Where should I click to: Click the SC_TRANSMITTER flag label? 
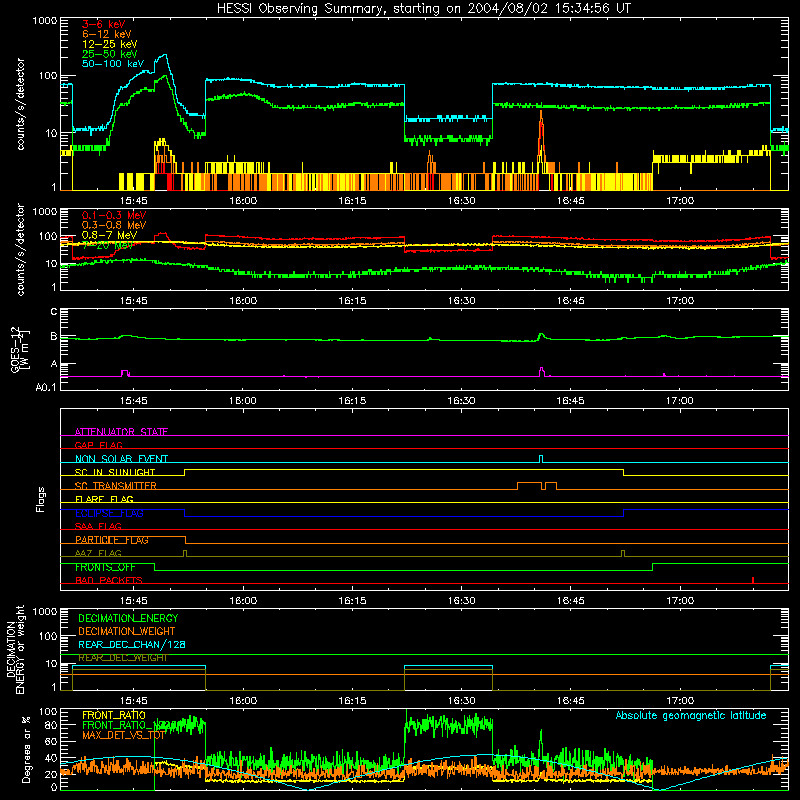click(115, 486)
